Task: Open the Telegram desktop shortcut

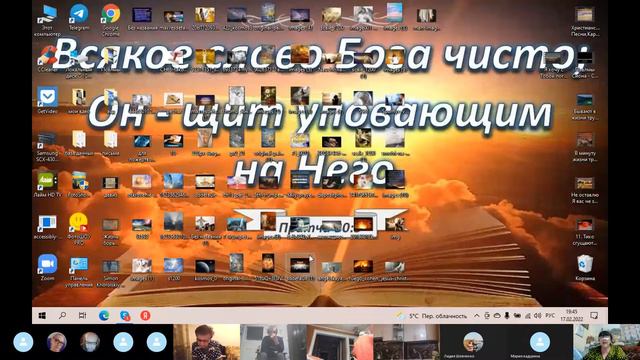Action: click(79, 17)
